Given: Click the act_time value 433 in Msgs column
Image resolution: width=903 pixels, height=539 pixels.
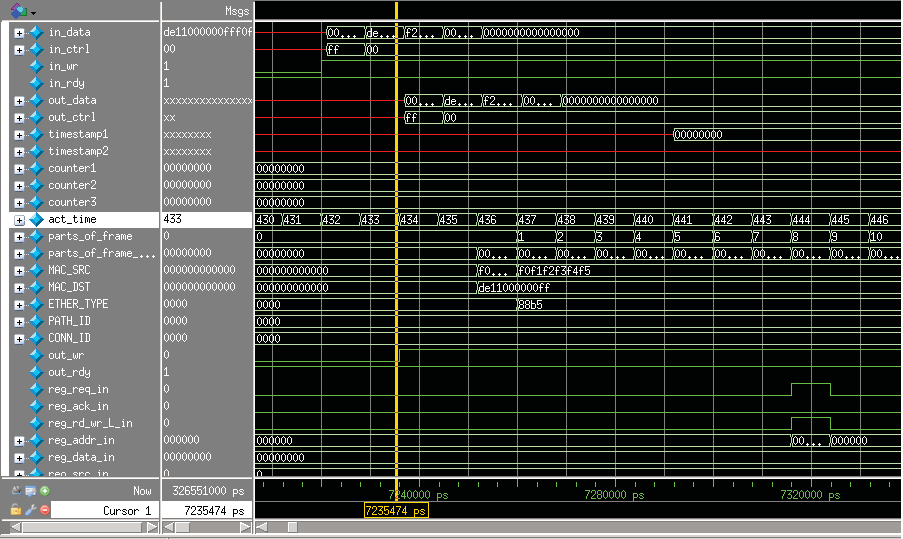Looking at the screenshot, I should (172, 219).
